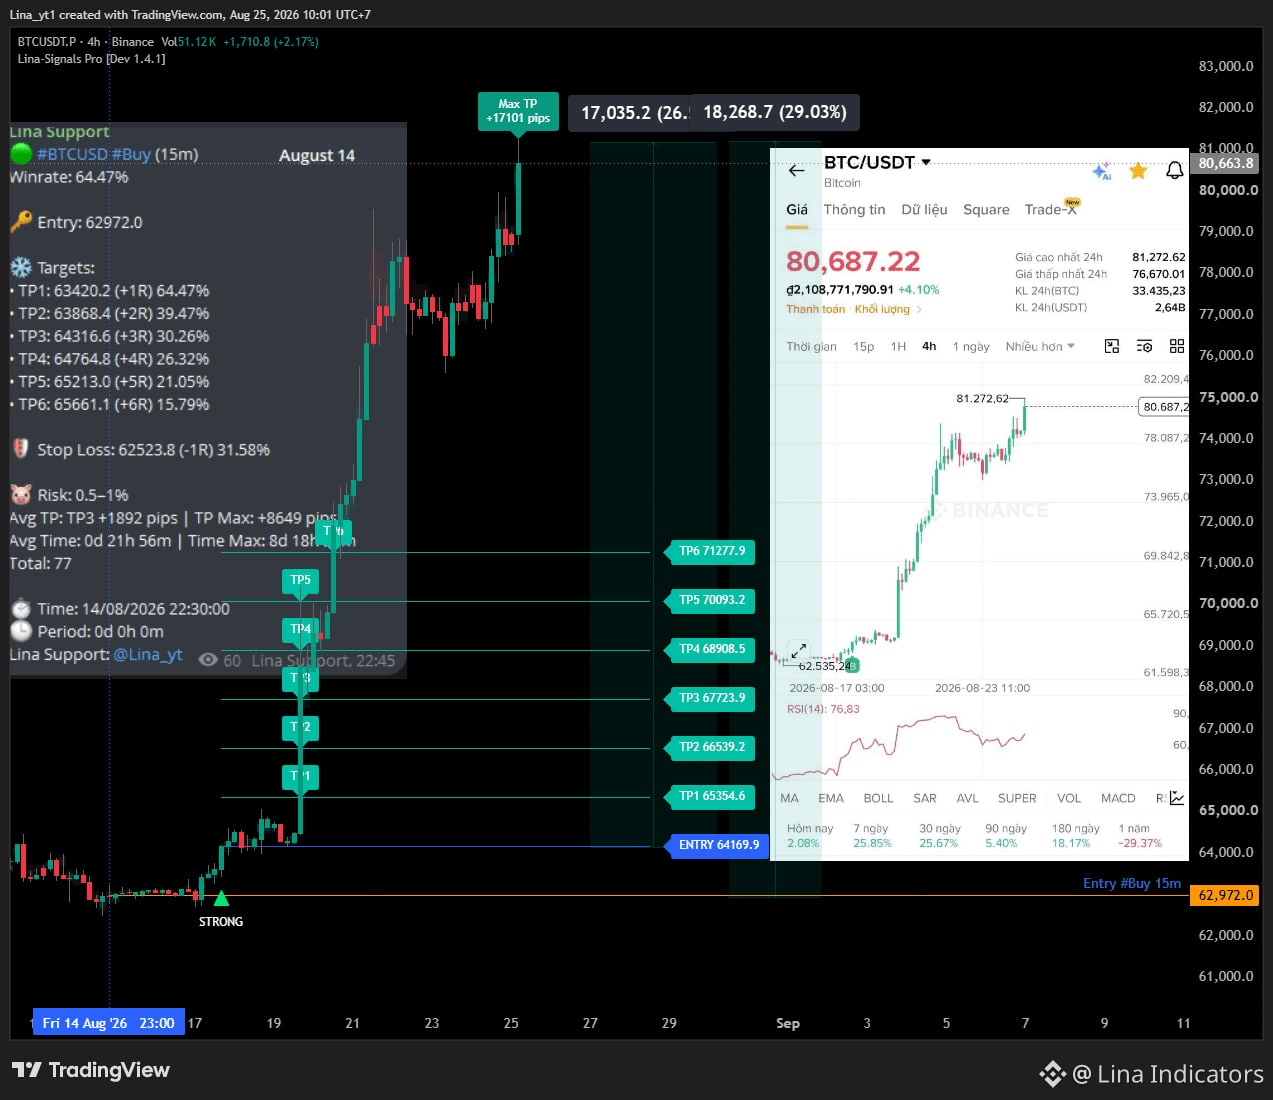Viewport: 1273px width, 1100px height.
Task: Expand Binance chart to fullscreen
Action: click(x=798, y=651)
